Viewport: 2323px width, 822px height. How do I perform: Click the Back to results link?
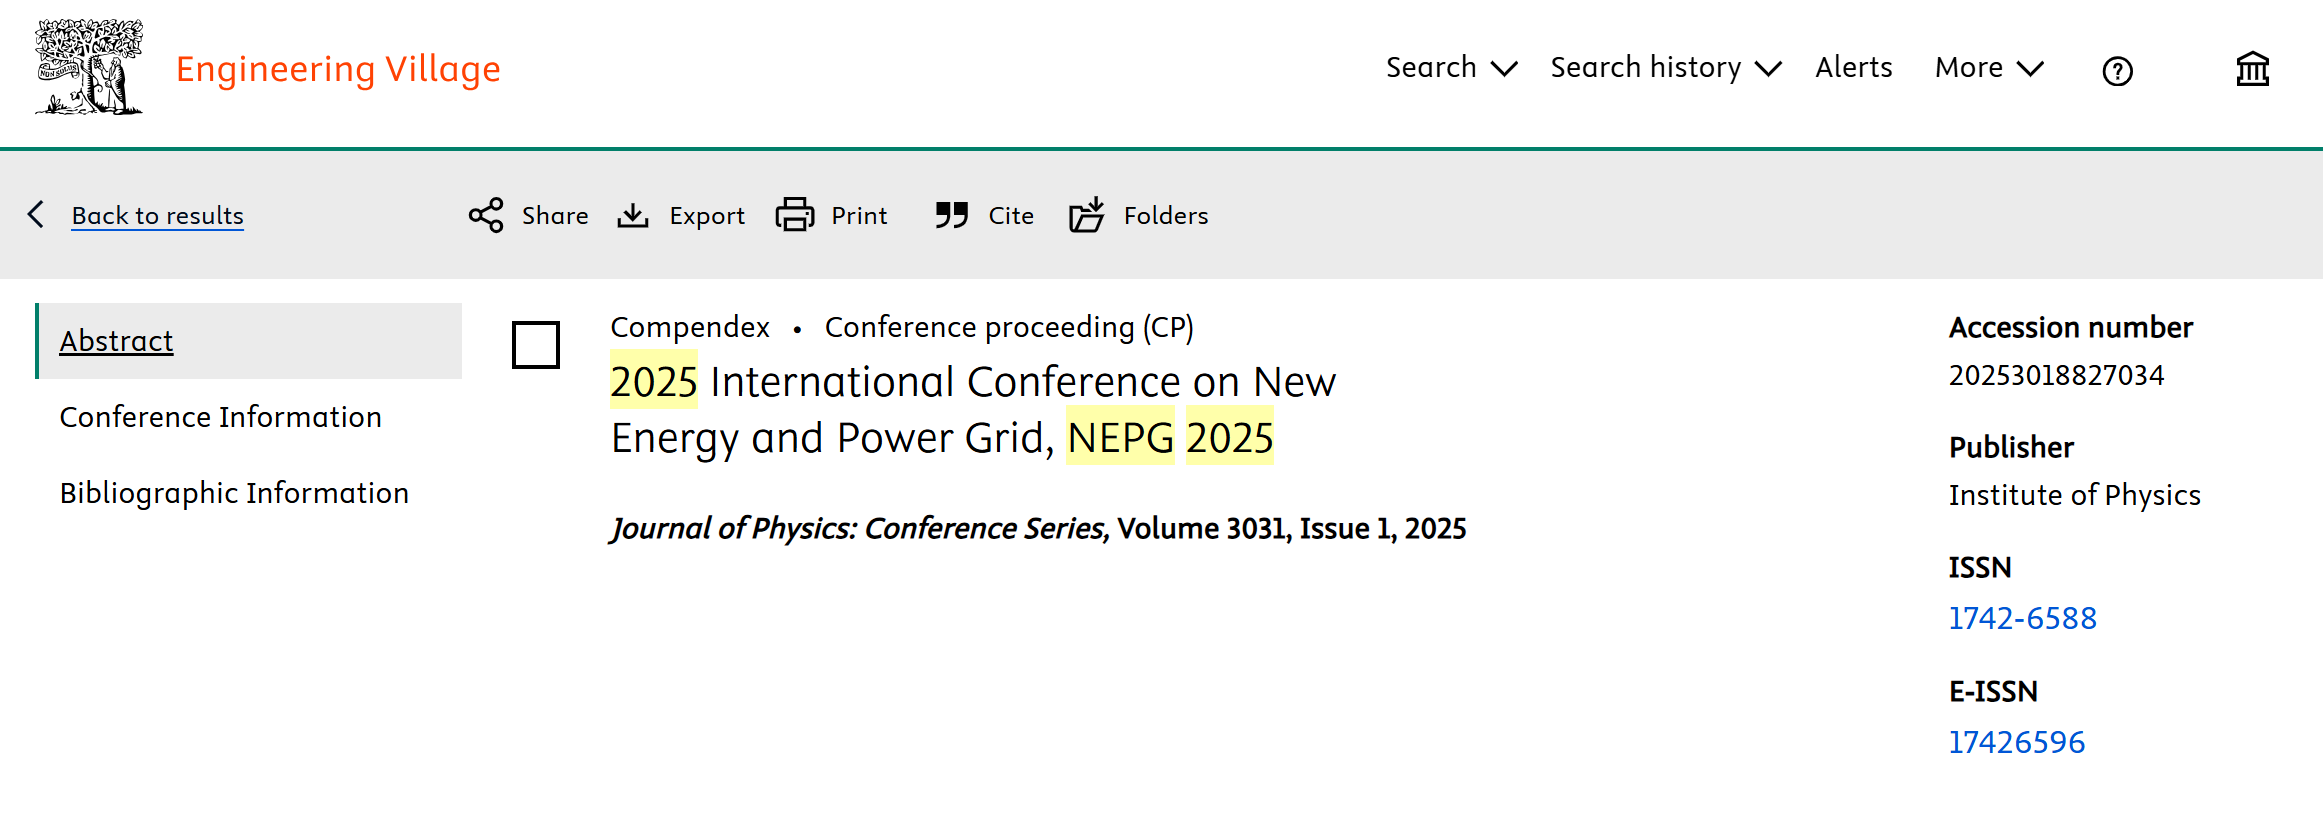pos(157,216)
